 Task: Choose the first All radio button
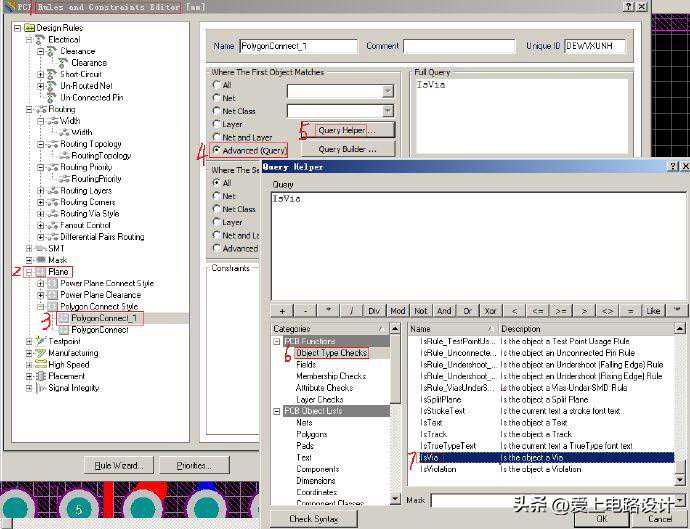[x=215, y=85]
